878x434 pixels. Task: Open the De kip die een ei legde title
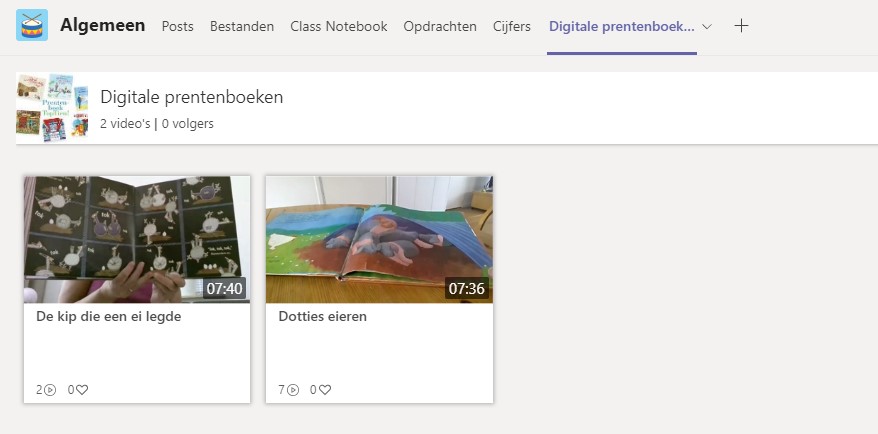pos(109,316)
